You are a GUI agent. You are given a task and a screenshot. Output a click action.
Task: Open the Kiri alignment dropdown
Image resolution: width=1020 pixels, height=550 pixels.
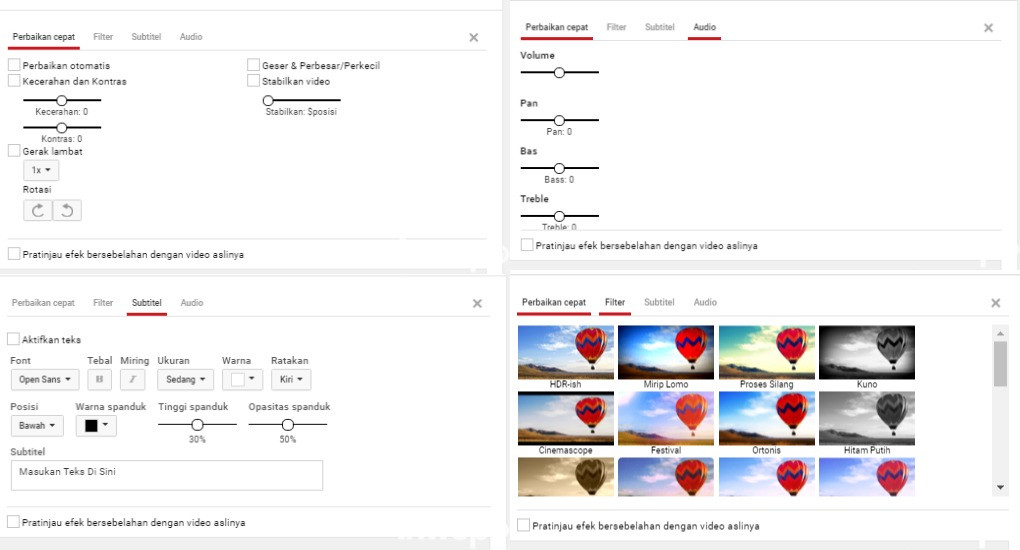coord(291,380)
